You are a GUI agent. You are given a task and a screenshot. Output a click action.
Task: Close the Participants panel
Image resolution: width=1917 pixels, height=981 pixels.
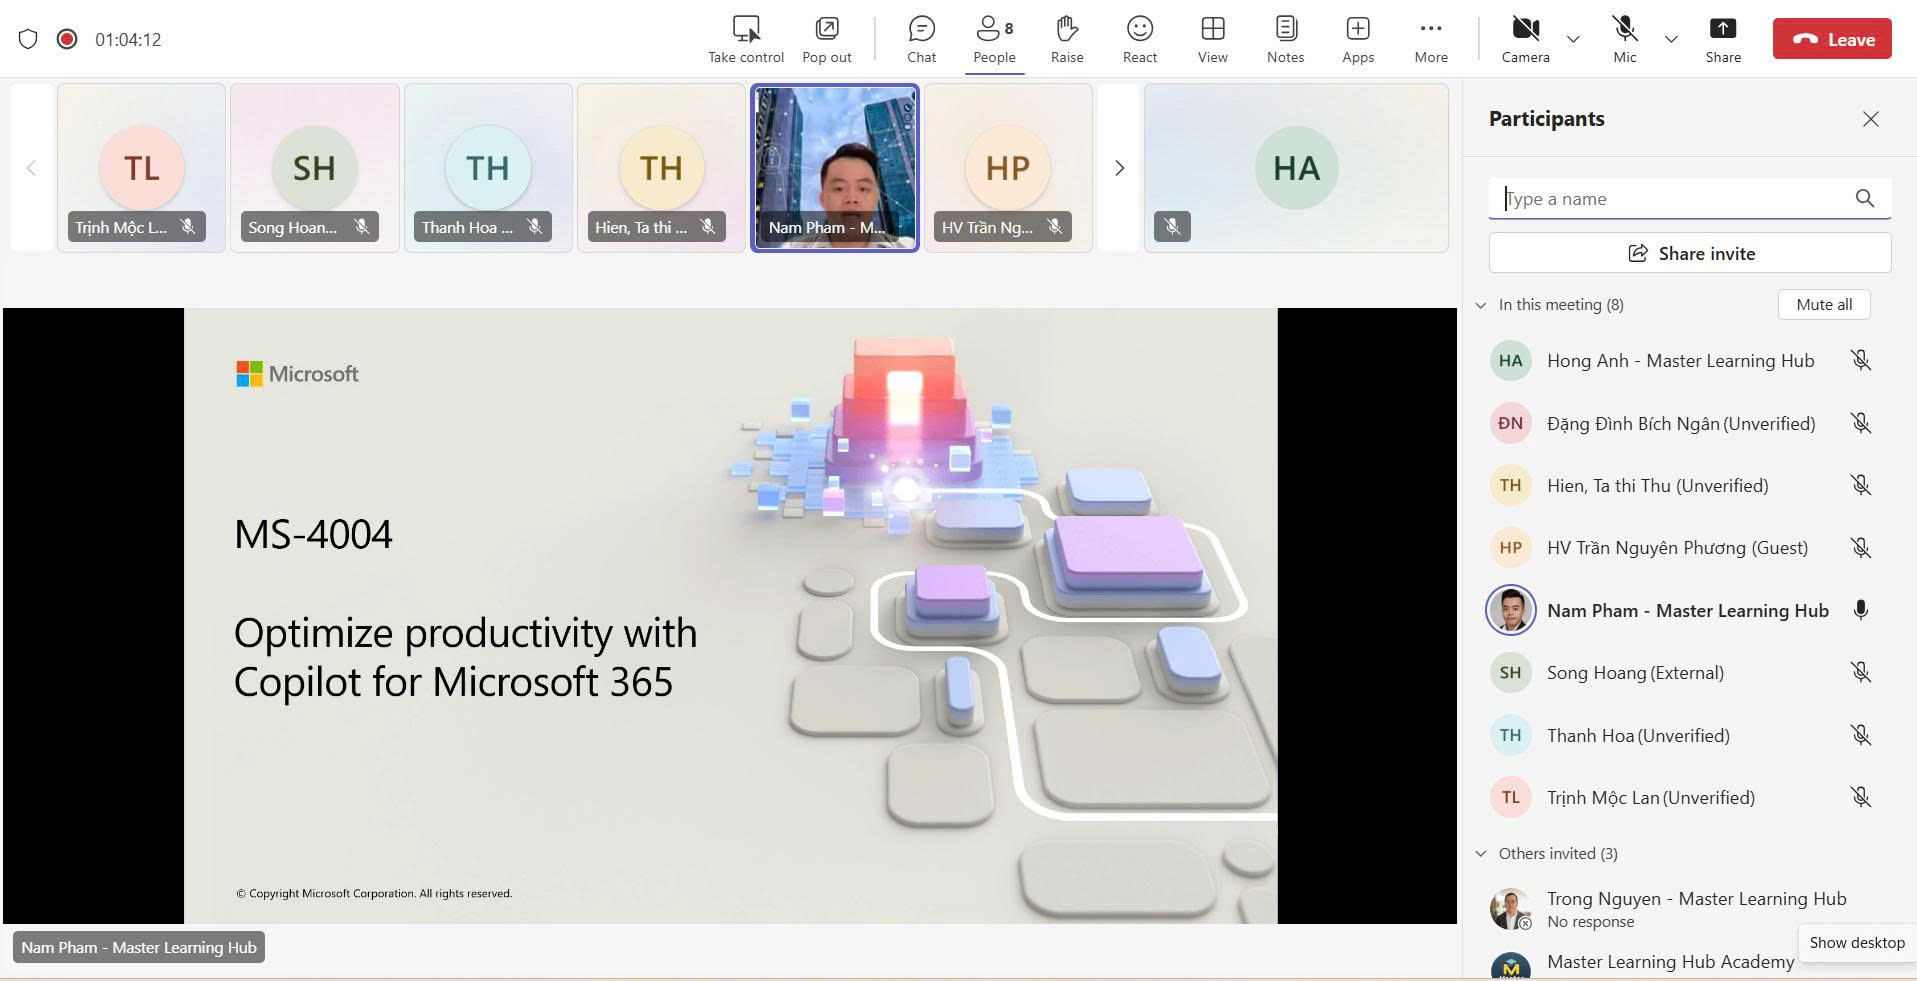(x=1871, y=119)
